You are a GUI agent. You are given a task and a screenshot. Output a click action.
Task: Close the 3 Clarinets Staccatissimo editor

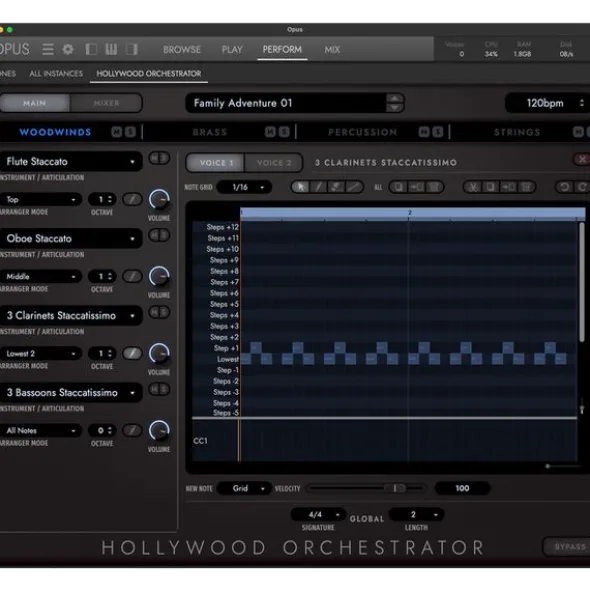click(x=582, y=159)
